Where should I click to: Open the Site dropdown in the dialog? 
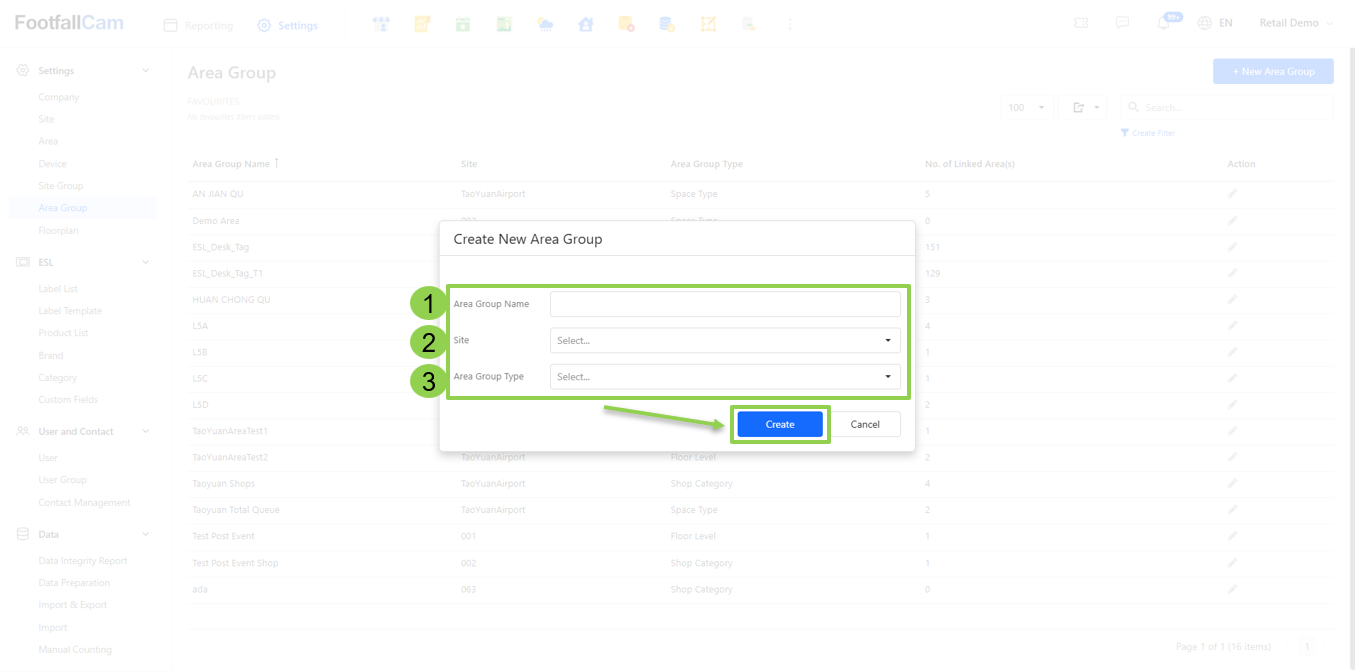725,340
